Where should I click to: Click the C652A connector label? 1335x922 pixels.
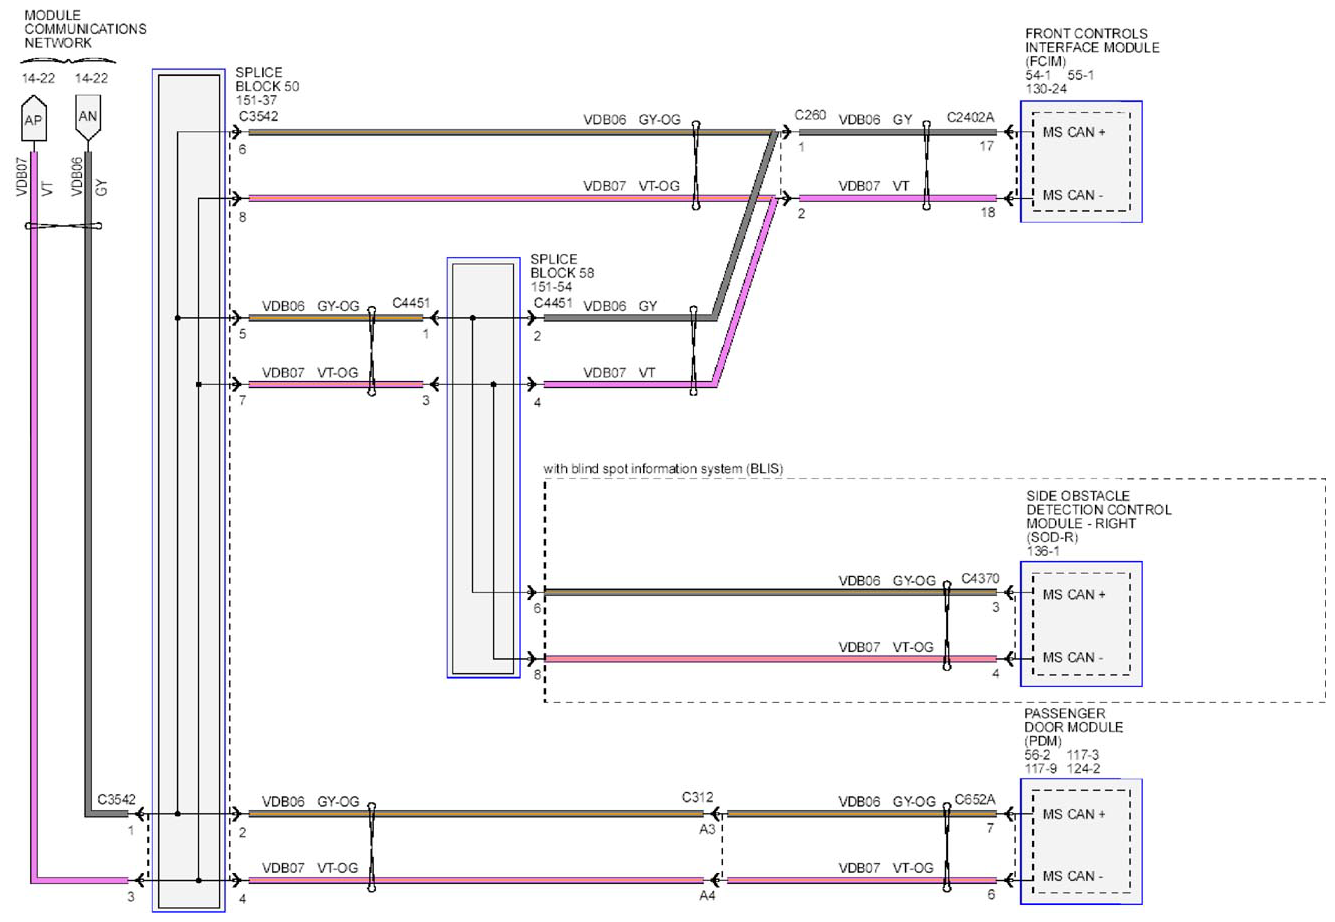[974, 799]
